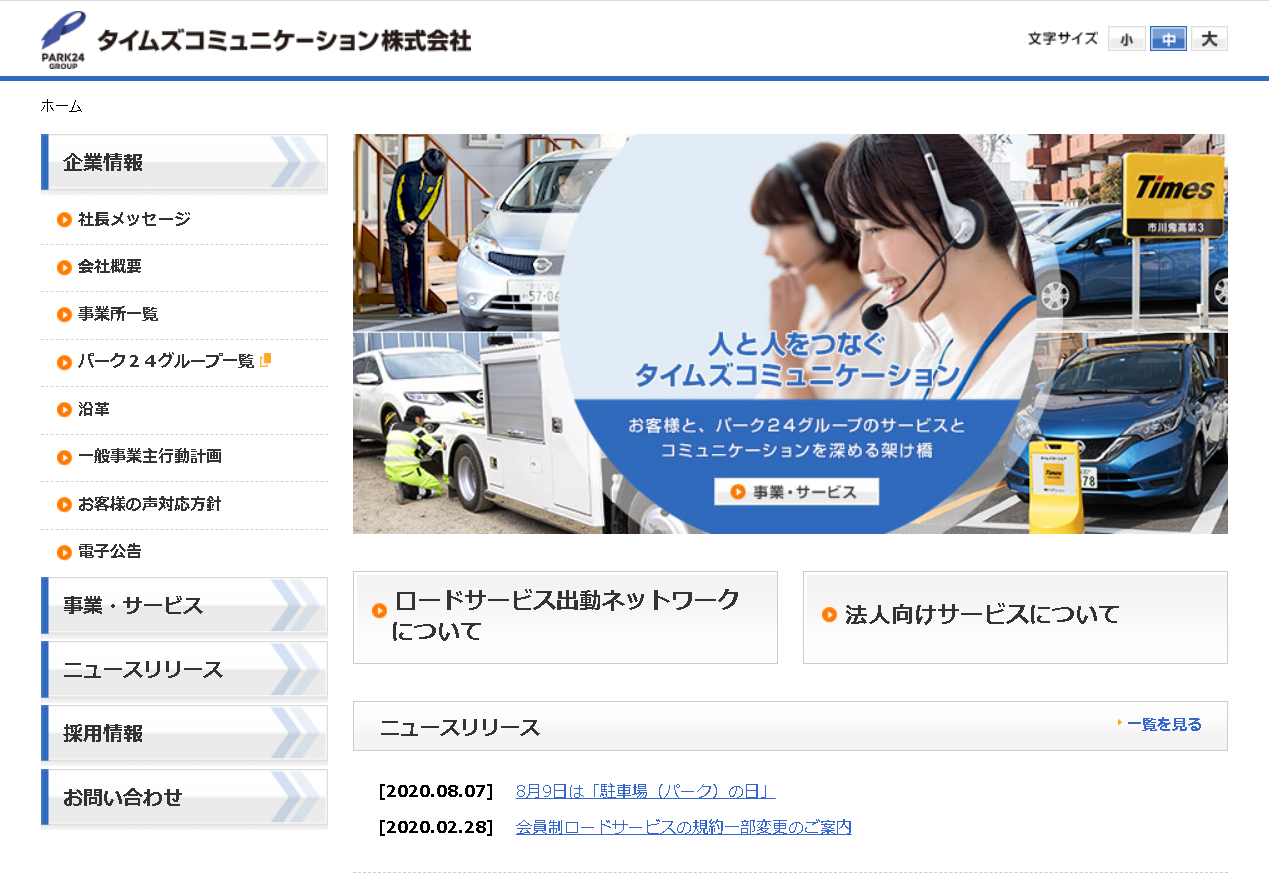Open 事業所一覧 page
1269x895 pixels.
click(x=118, y=314)
